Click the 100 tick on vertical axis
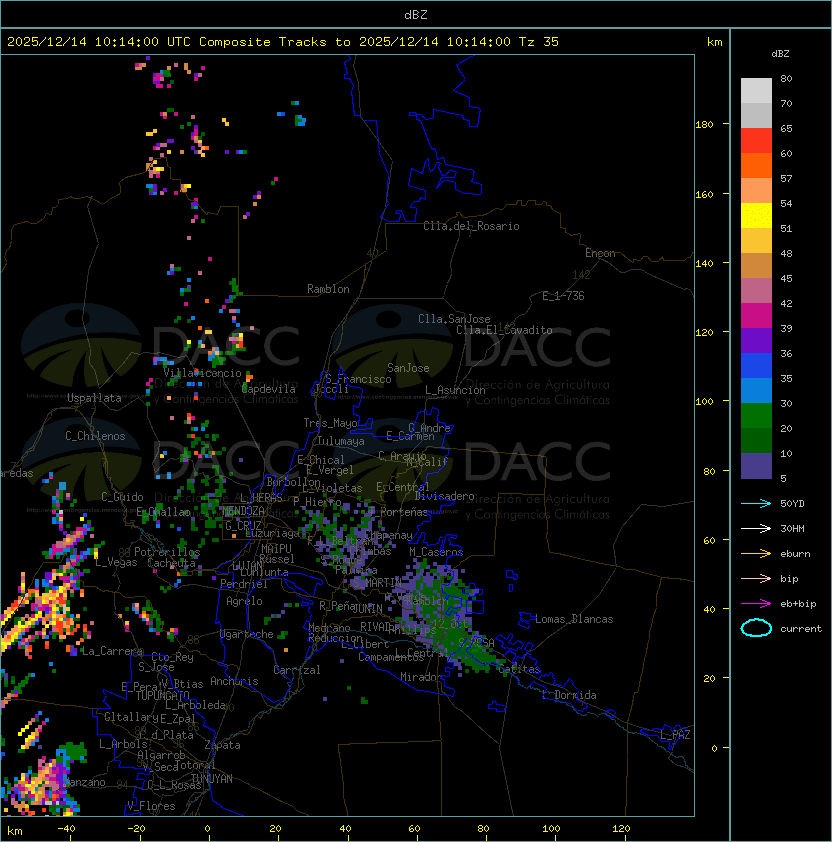832x842 pixels. coord(704,401)
